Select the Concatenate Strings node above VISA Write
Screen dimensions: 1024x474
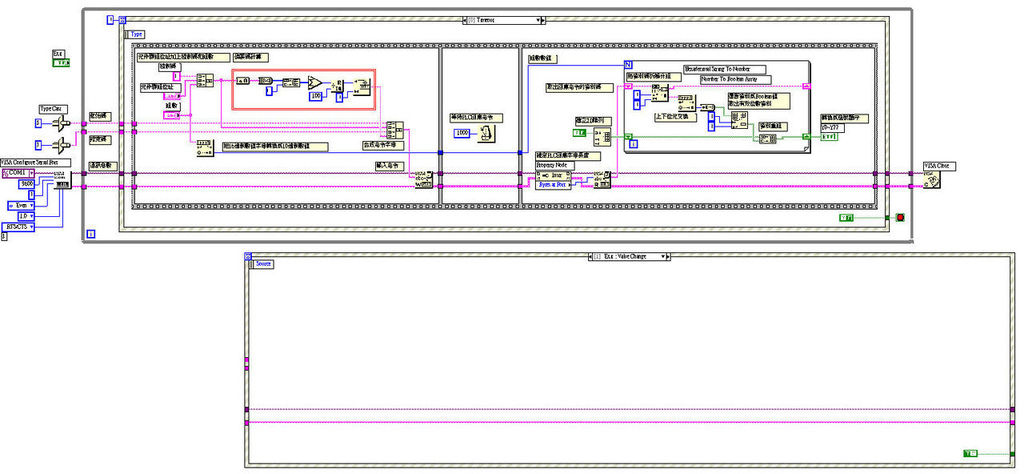coord(394,129)
